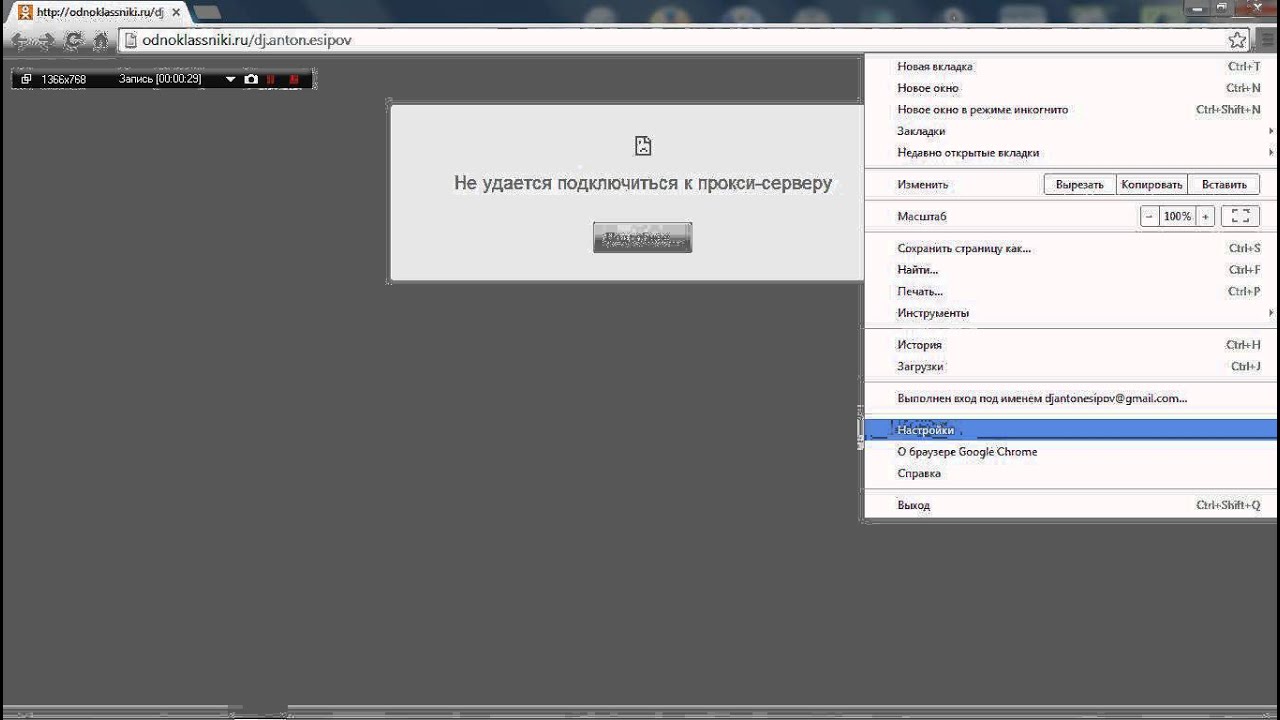Click the 'Вставить' button
This screenshot has height=720, width=1280.
1224,185
